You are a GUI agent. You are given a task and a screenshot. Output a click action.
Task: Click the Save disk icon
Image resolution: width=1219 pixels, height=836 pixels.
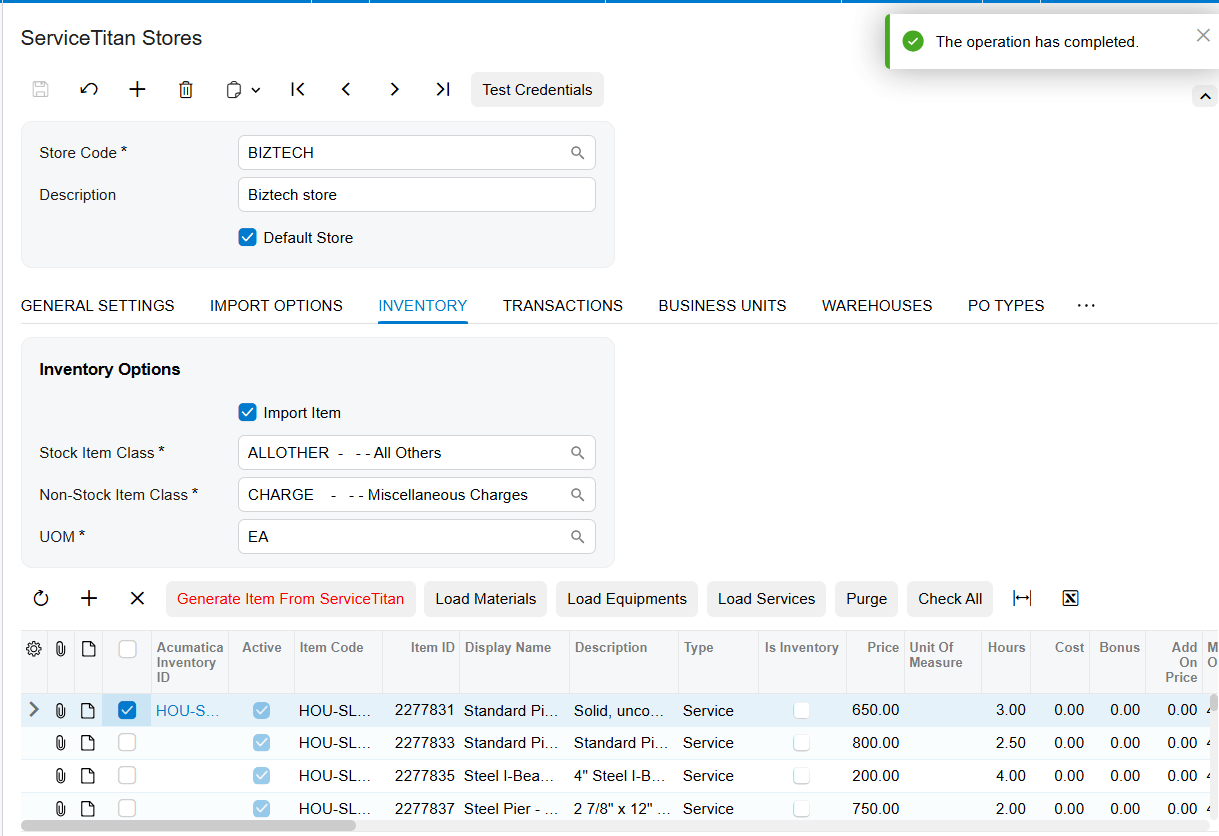pyautogui.click(x=41, y=89)
